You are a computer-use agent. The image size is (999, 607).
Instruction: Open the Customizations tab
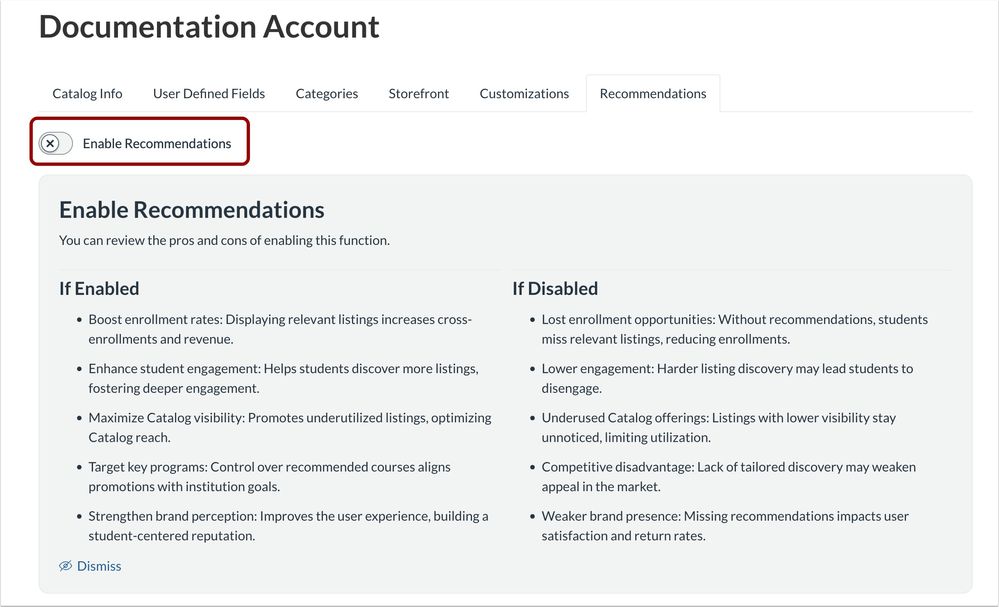point(524,94)
